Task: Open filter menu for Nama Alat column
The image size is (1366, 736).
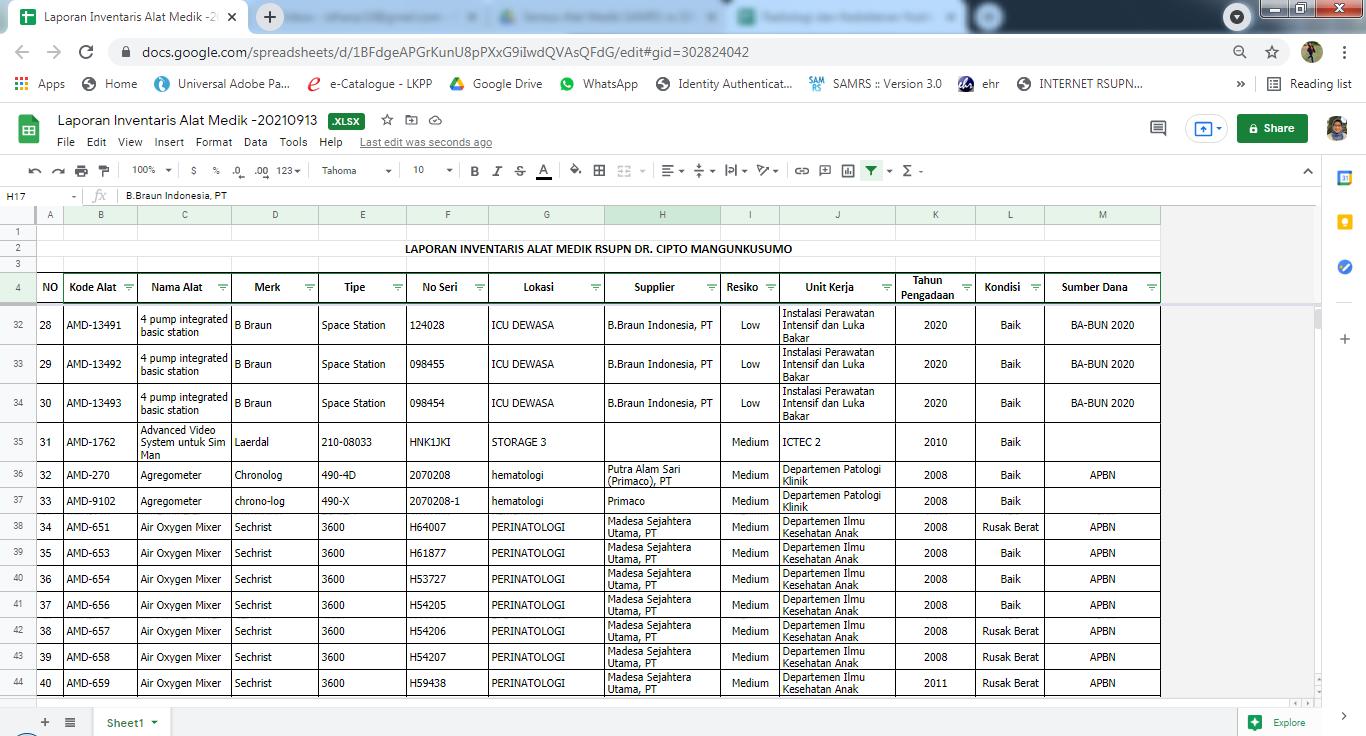Action: pyautogui.click(x=222, y=287)
